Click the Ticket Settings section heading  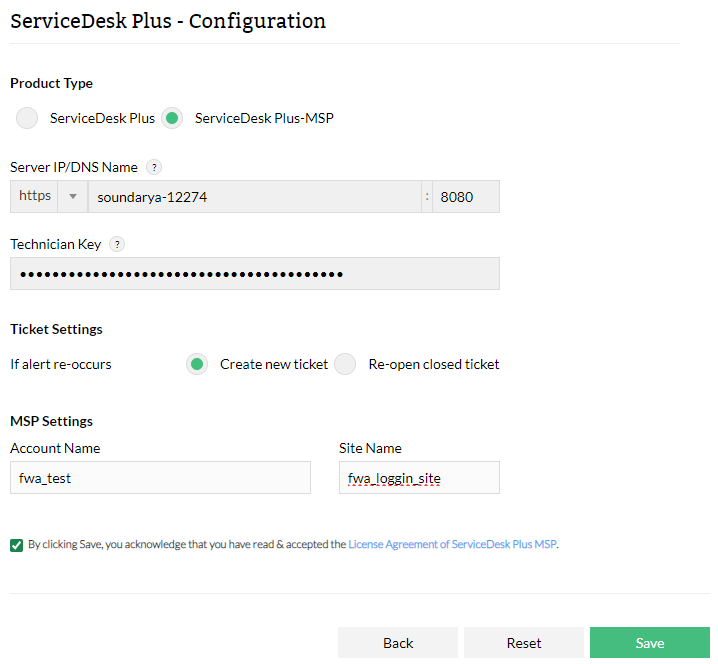(56, 329)
